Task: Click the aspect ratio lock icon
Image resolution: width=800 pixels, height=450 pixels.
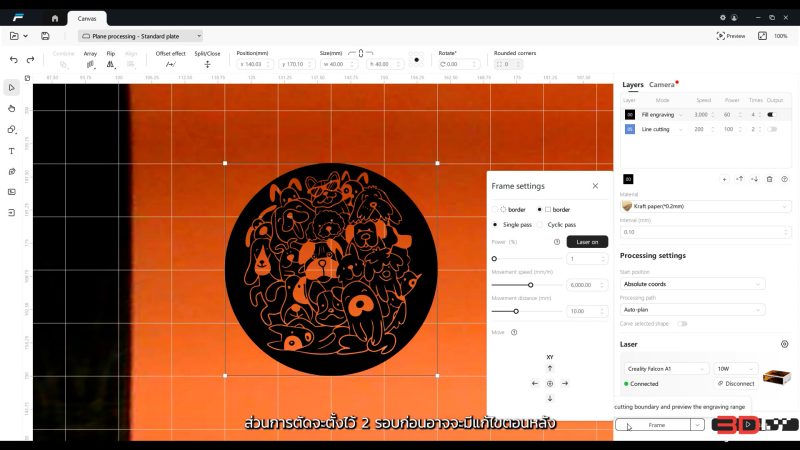Action: click(x=361, y=53)
